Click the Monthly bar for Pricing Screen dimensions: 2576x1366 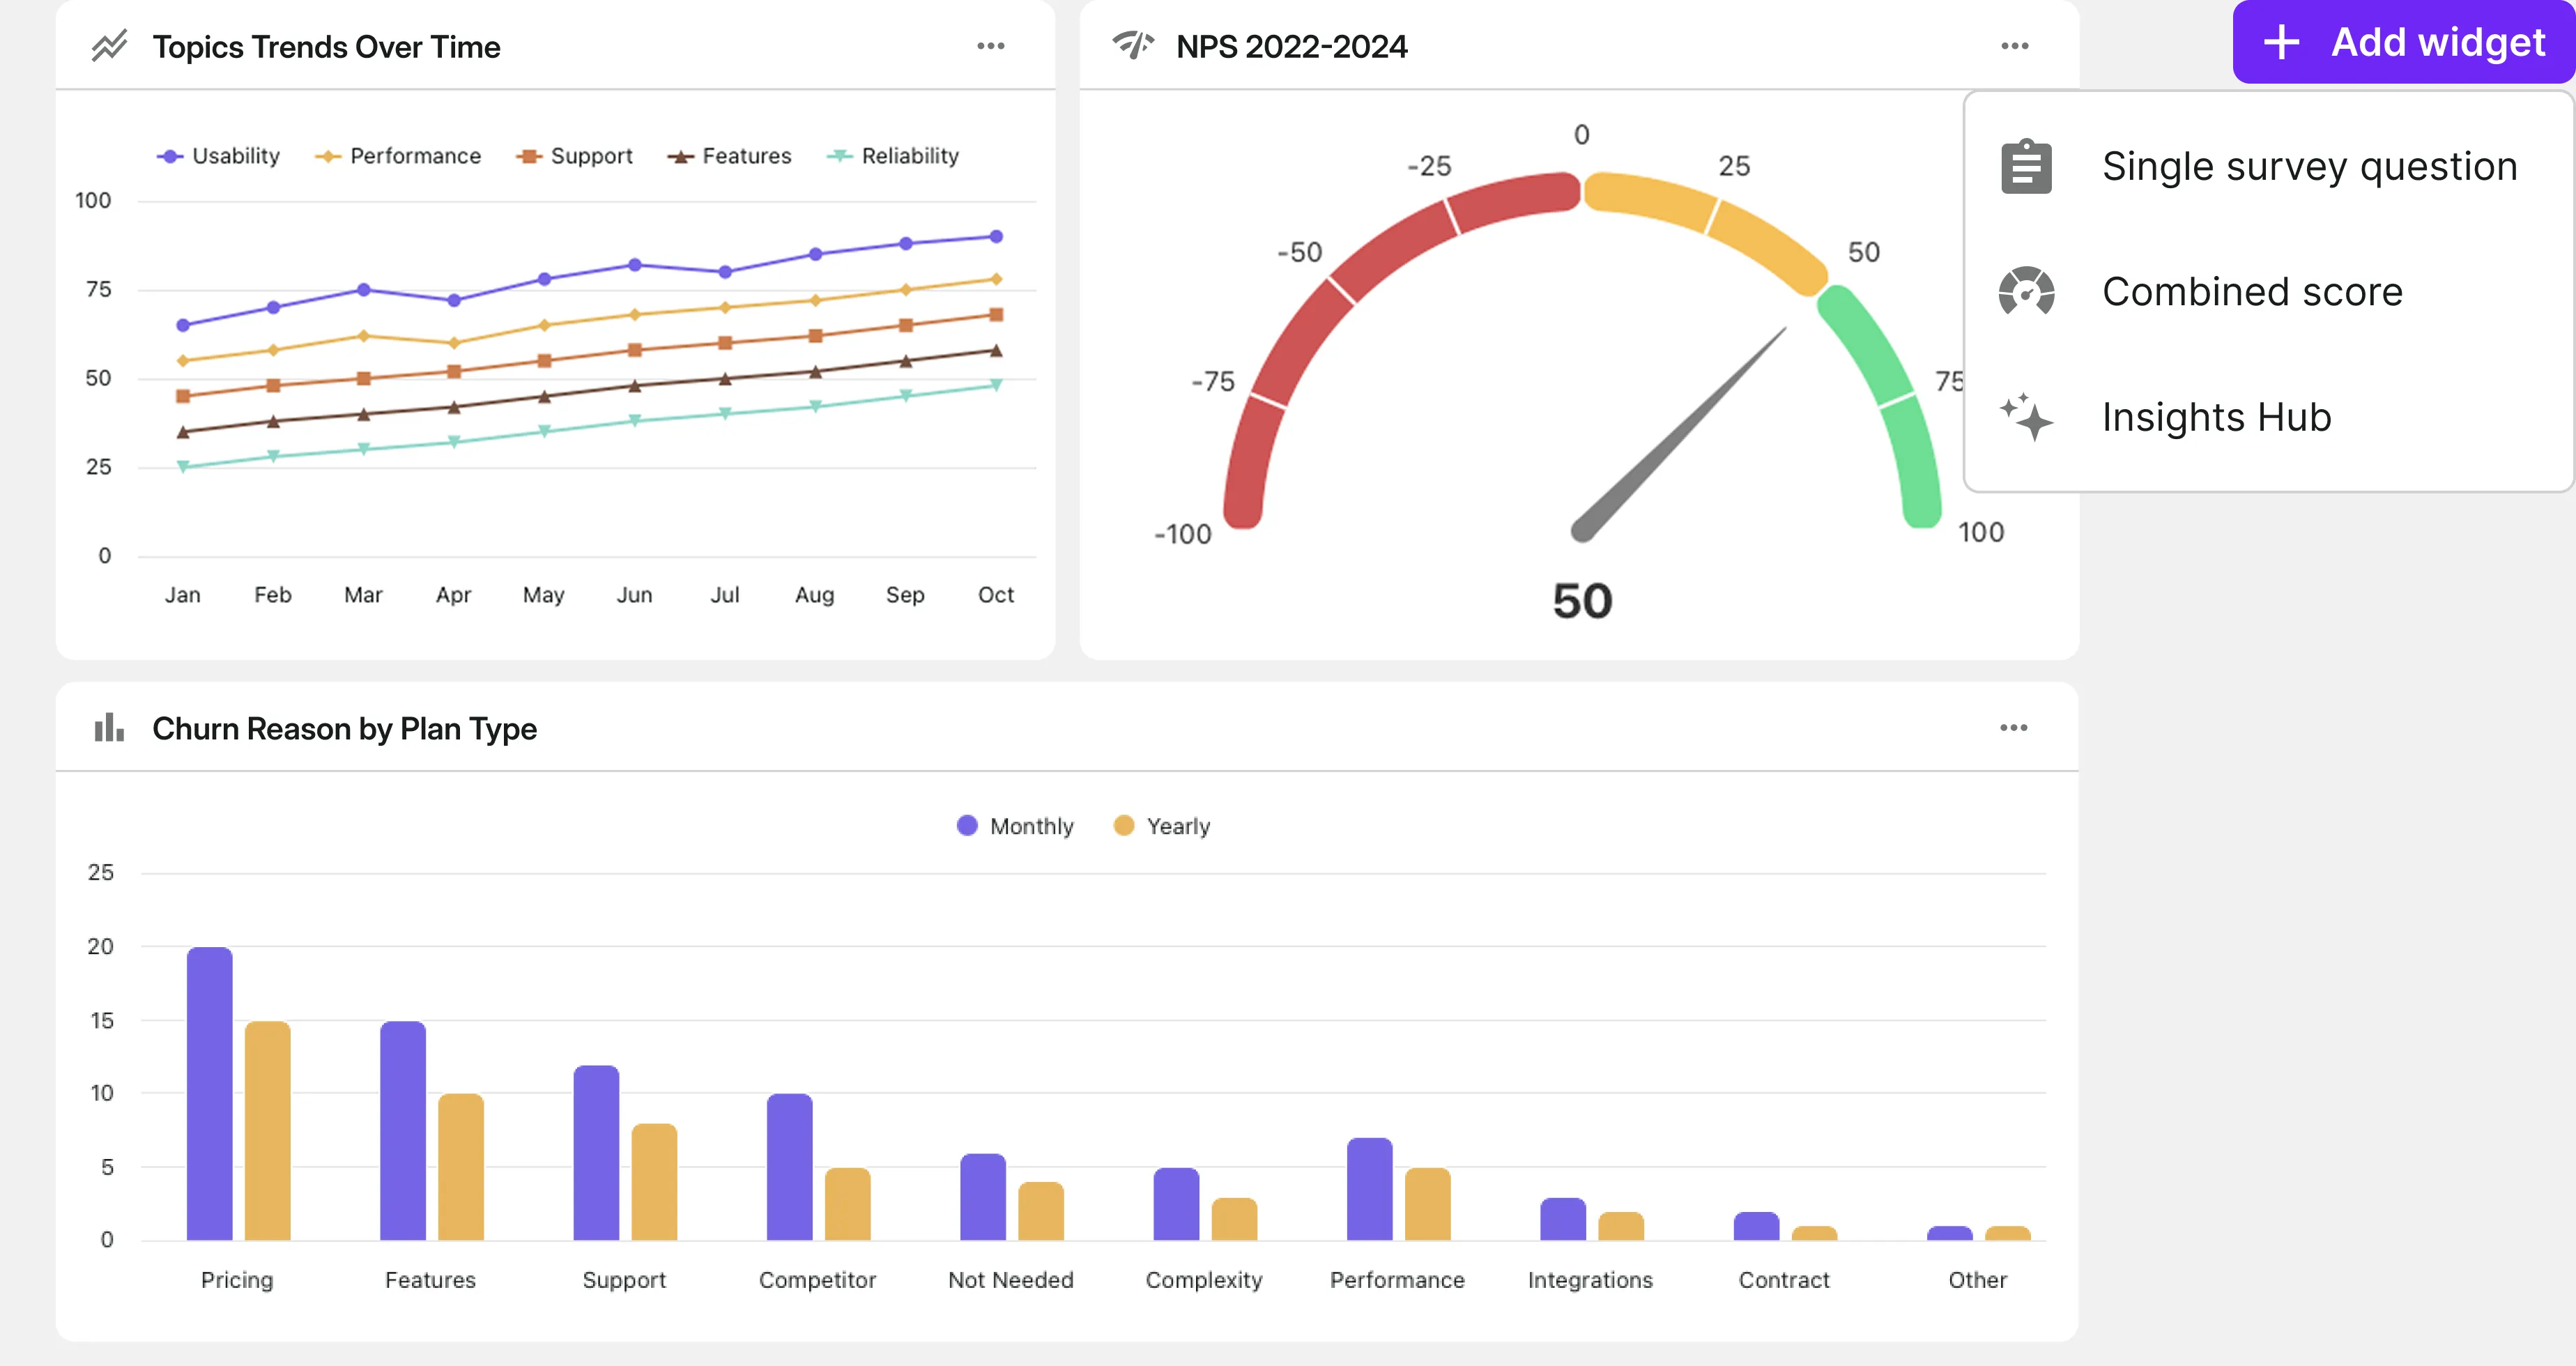(209, 1094)
